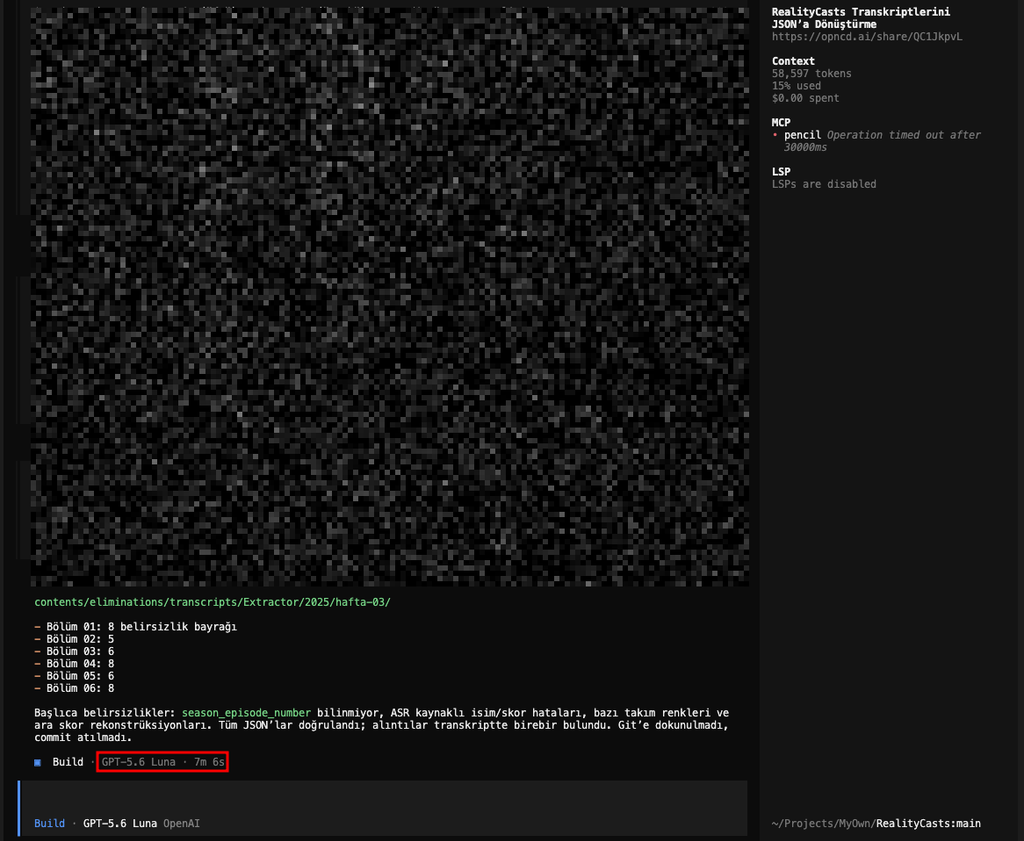Viewport: 1024px width, 841px height.
Task: Click OpenAI provider label in footer
Action: click(182, 823)
